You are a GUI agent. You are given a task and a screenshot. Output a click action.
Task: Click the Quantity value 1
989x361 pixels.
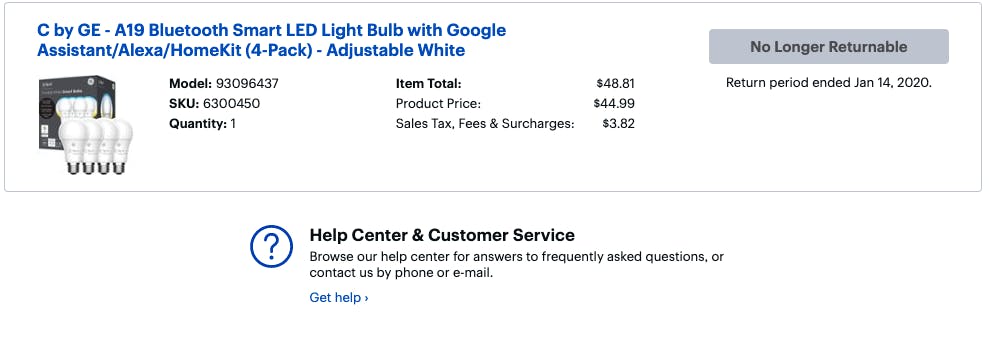[233, 124]
